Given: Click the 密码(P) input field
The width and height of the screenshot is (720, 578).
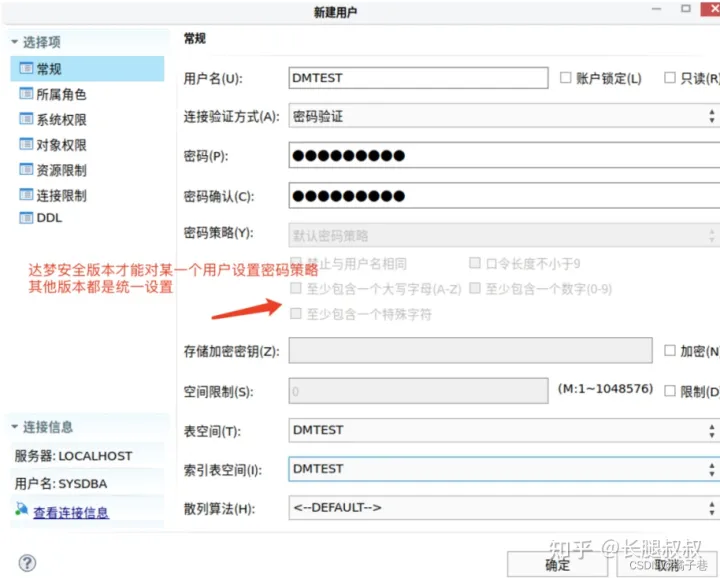Looking at the screenshot, I should point(504,155).
